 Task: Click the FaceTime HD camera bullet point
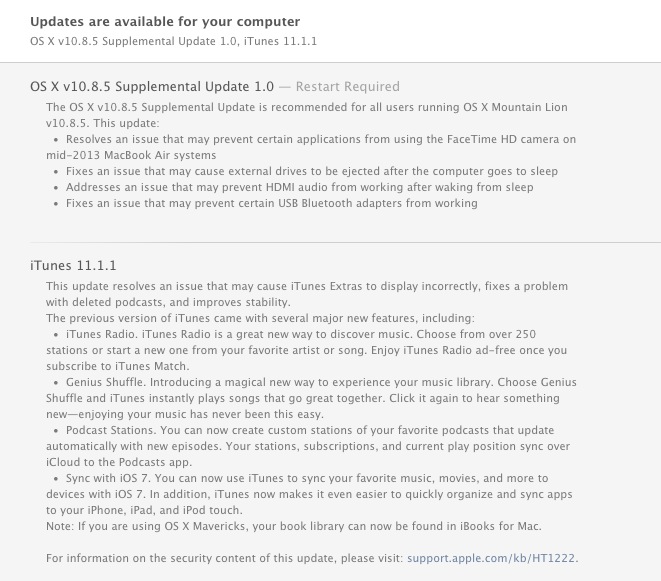click(x=300, y=148)
